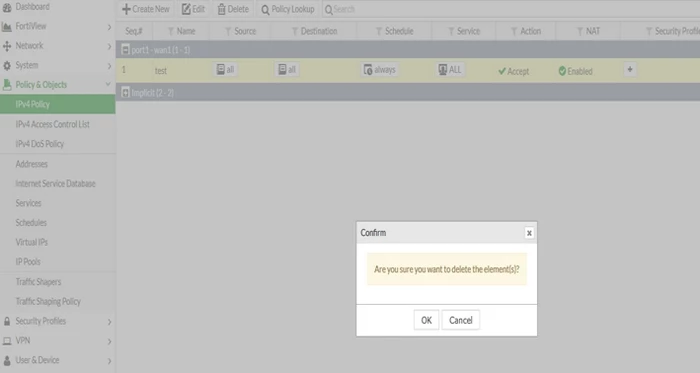
Task: Expand the VPN menu chevron
Action: click(x=109, y=342)
